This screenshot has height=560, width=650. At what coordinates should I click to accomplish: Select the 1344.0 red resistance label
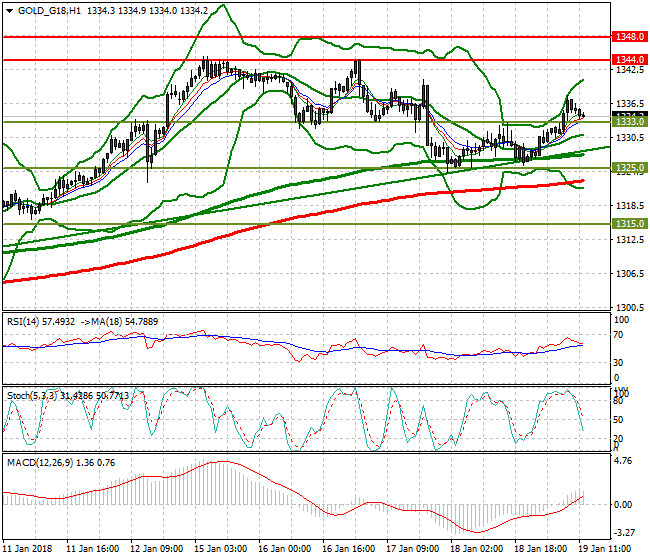[x=629, y=60]
